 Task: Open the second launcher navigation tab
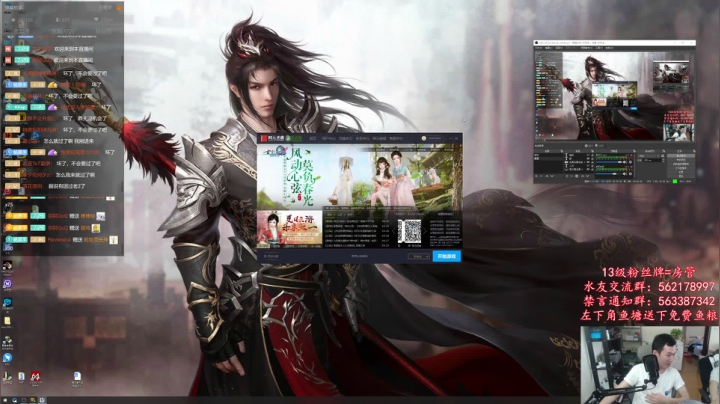point(329,138)
